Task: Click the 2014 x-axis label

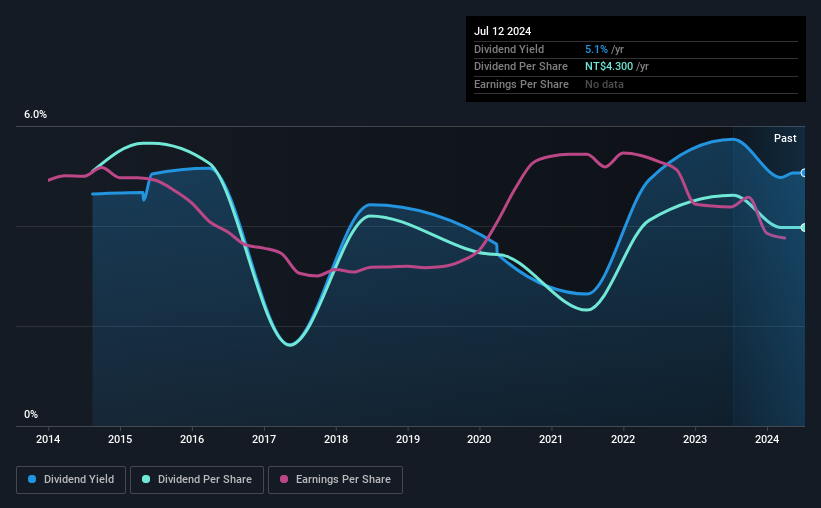Action: click(x=48, y=439)
